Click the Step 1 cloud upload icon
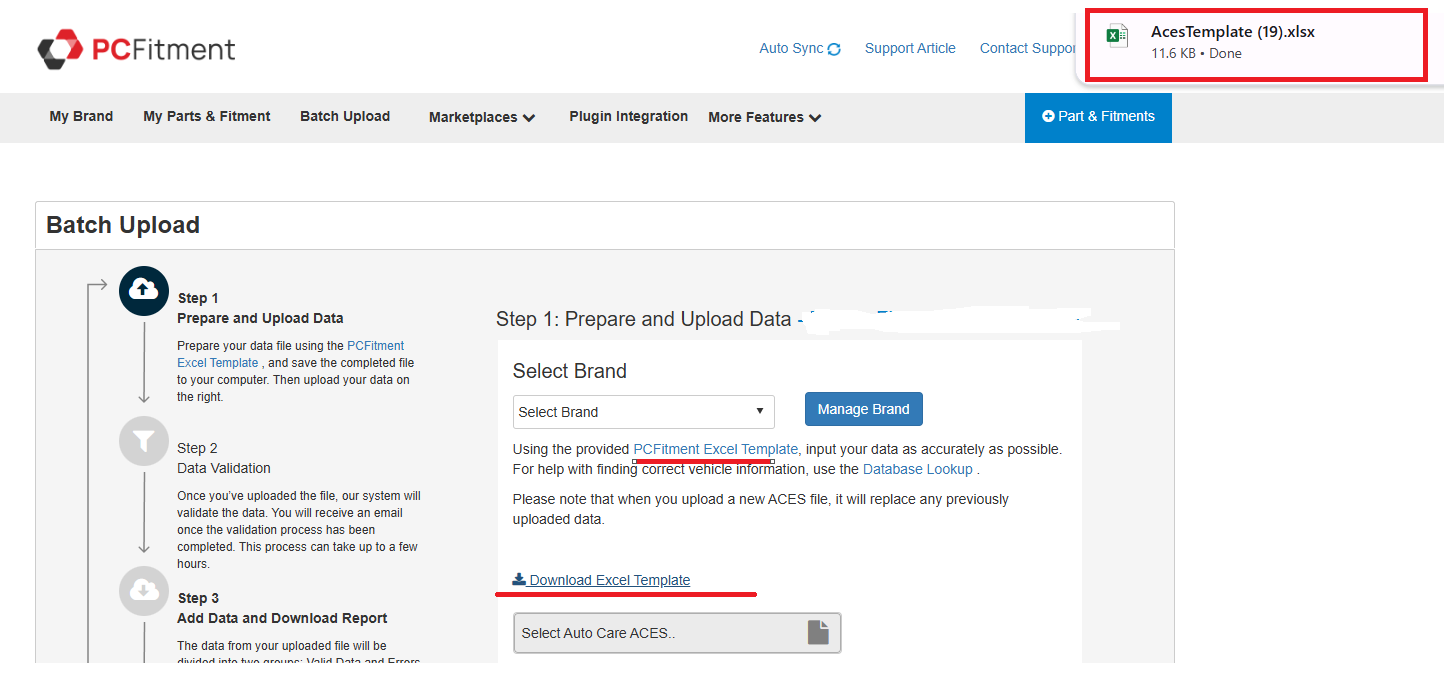 [144, 291]
